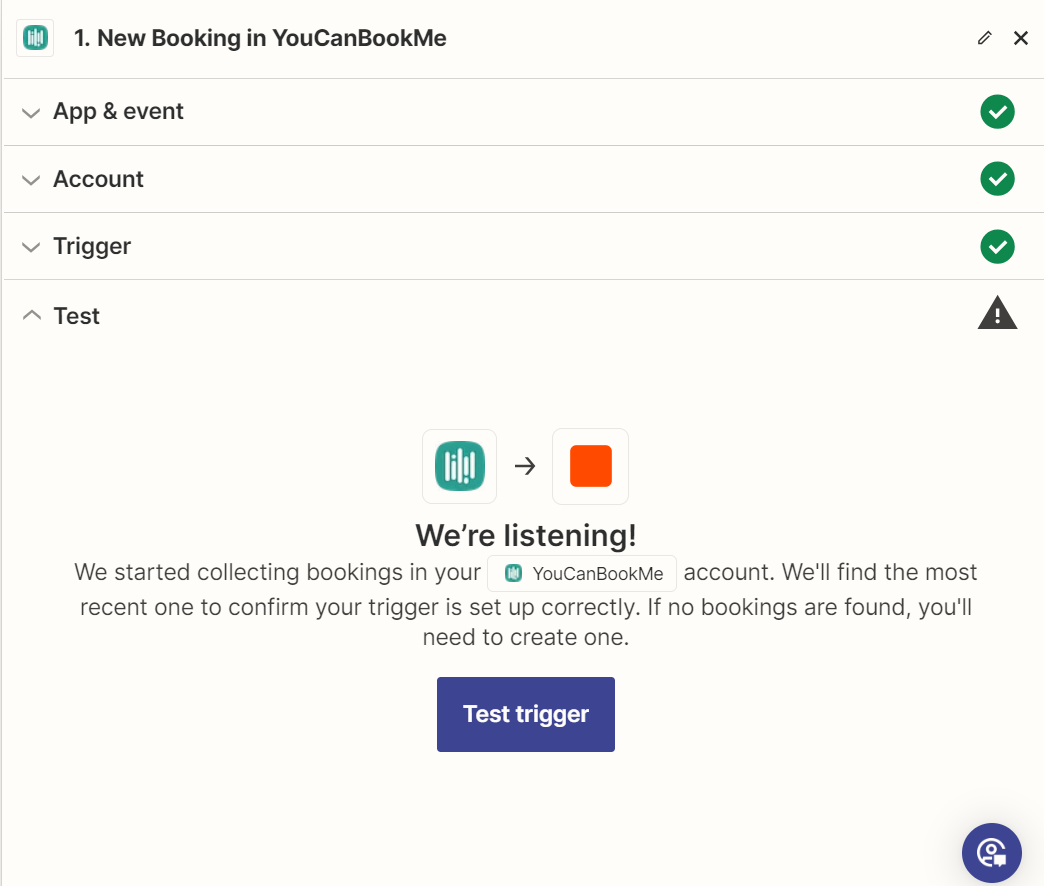Click the YouCanBookMe app icon in the step header

(x=34, y=37)
